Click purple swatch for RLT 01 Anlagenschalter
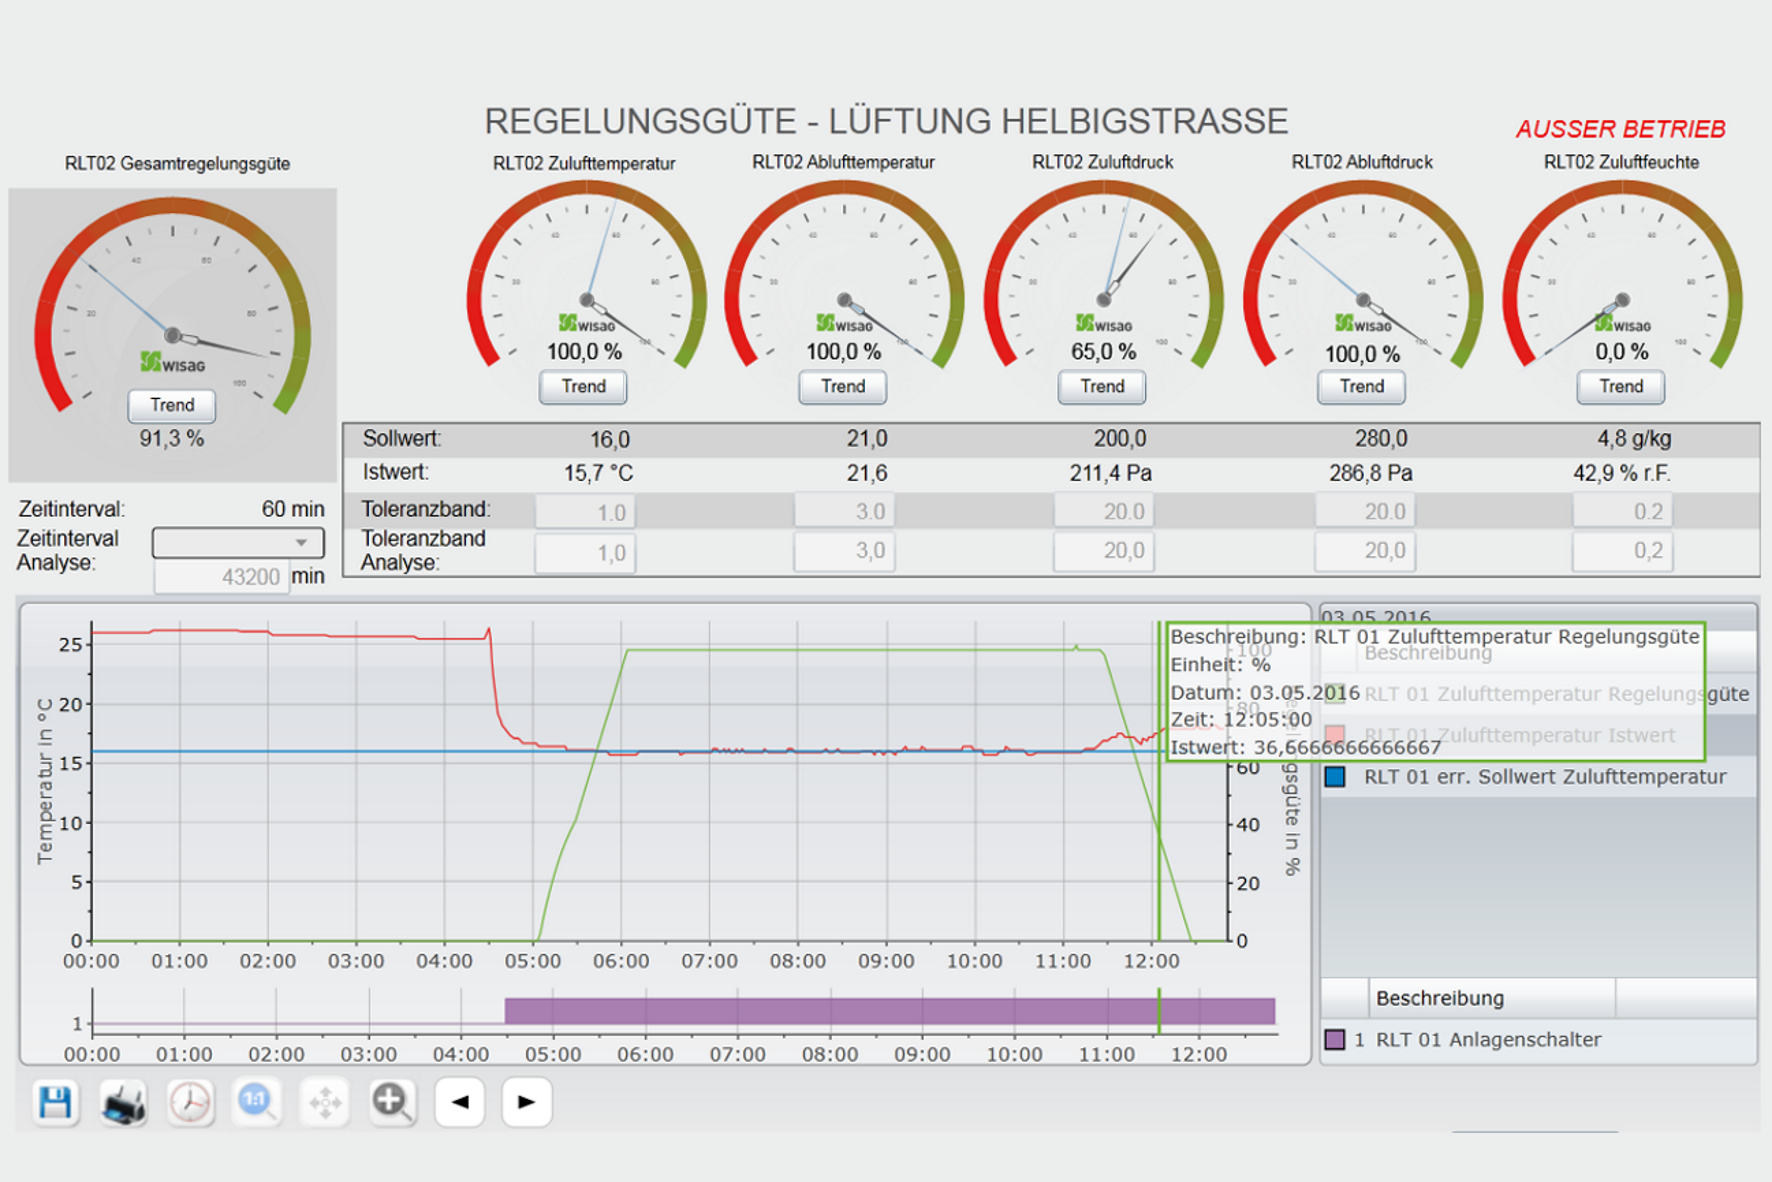The height and width of the screenshot is (1182, 1772). pos(1334,1040)
